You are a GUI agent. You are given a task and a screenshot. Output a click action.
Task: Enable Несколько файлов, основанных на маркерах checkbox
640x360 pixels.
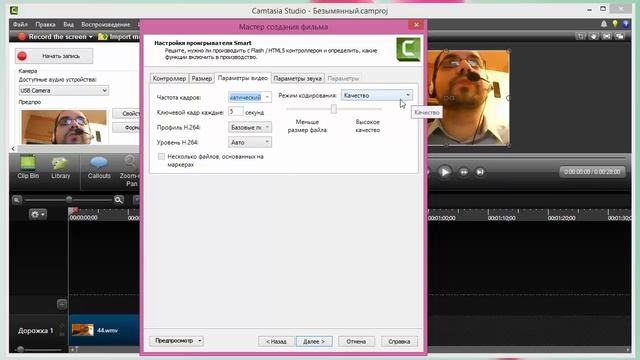tap(162, 156)
